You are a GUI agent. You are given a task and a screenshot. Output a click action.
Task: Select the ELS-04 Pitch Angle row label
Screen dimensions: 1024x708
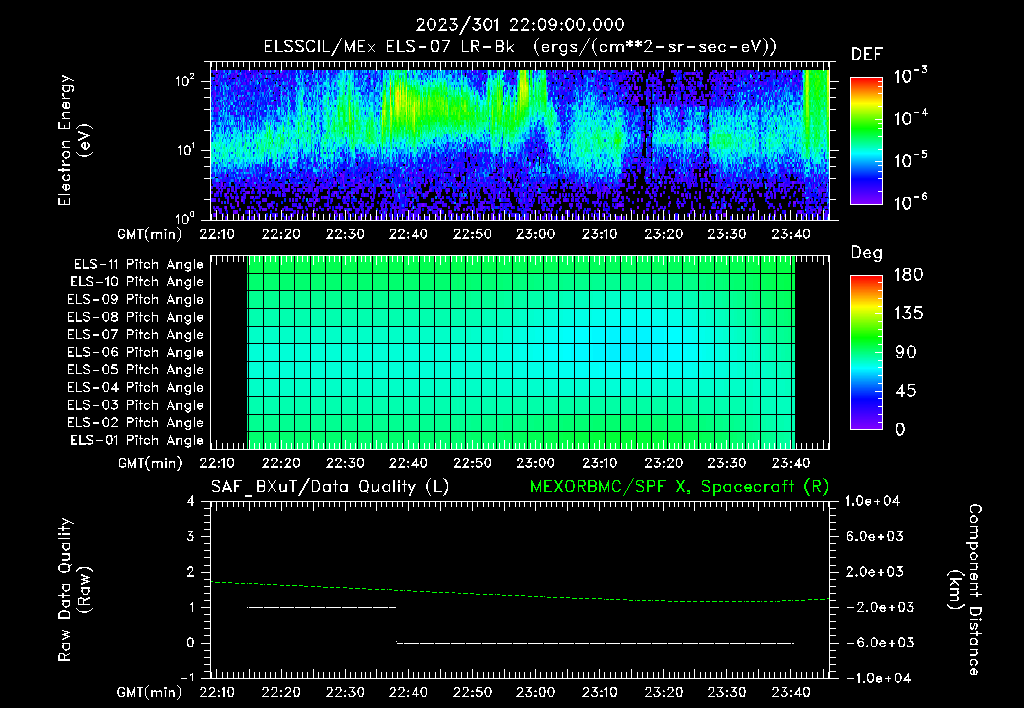point(135,388)
